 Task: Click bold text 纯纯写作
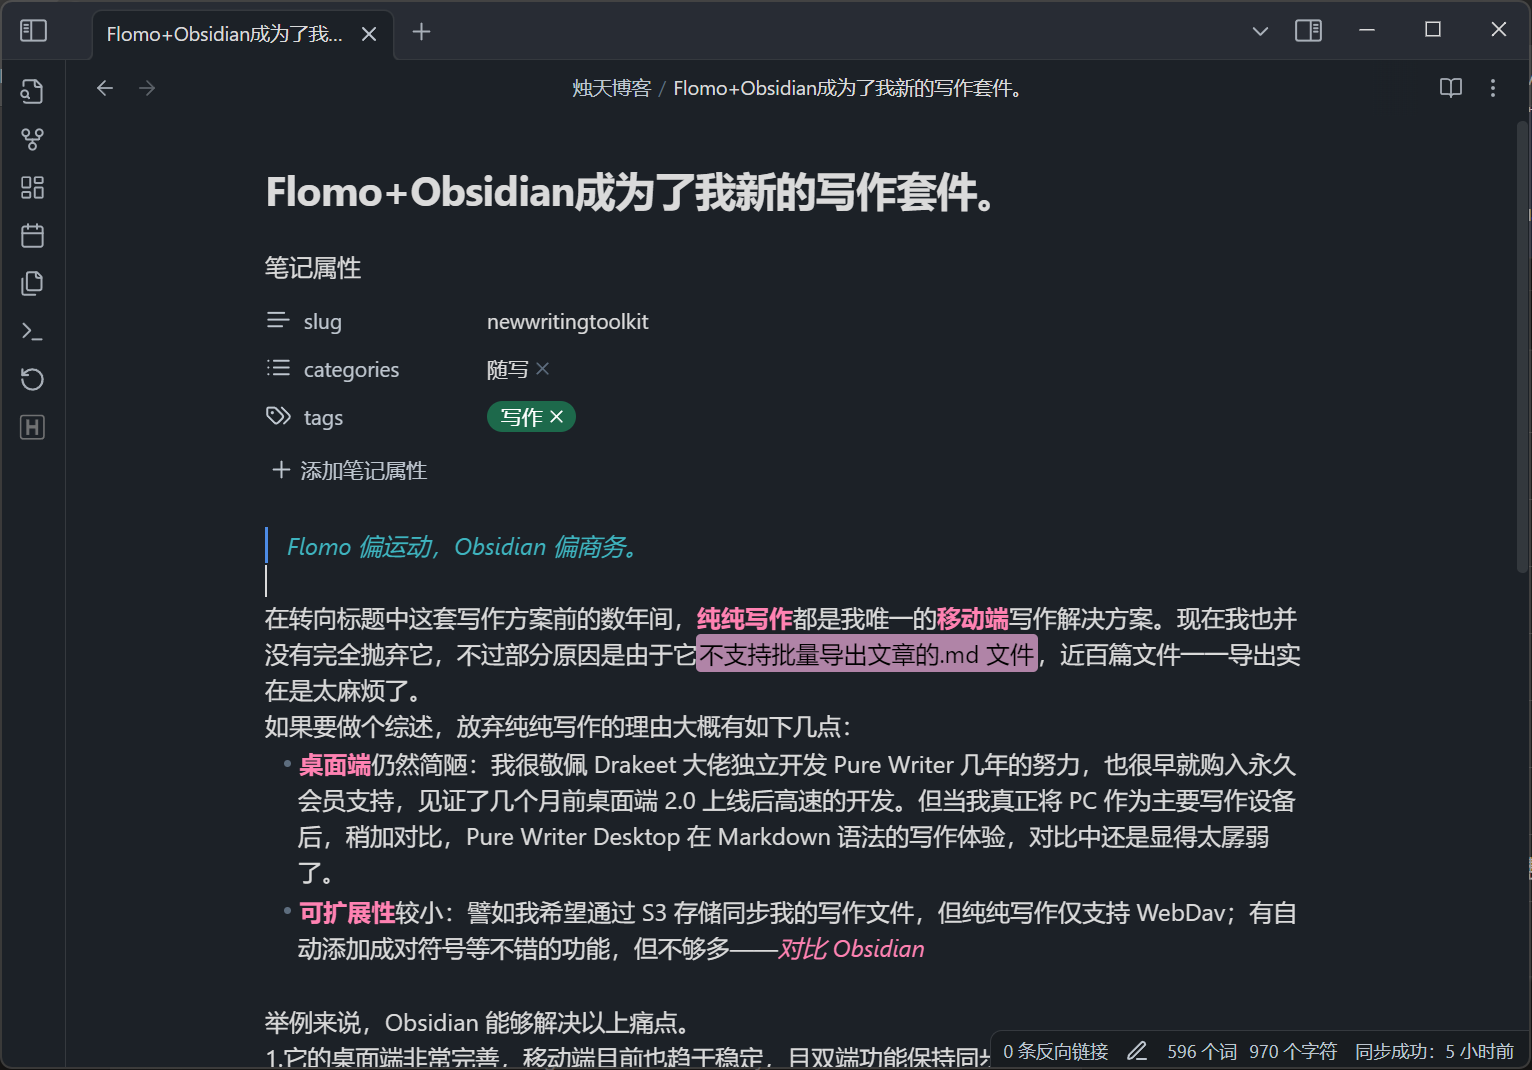point(744,619)
